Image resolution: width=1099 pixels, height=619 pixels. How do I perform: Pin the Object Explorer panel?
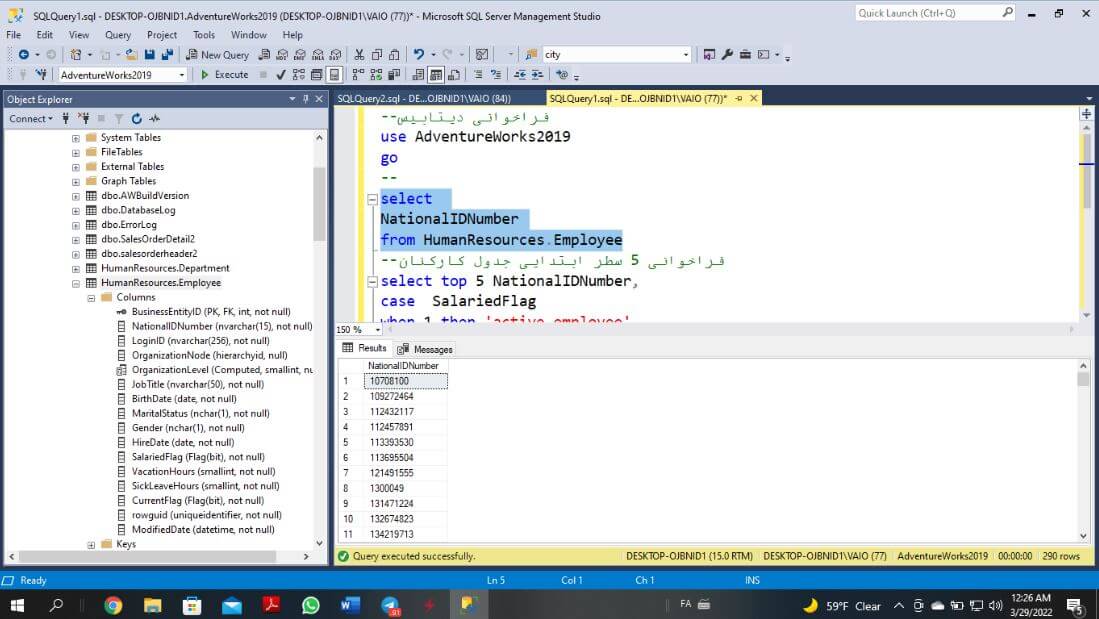pyautogui.click(x=304, y=99)
